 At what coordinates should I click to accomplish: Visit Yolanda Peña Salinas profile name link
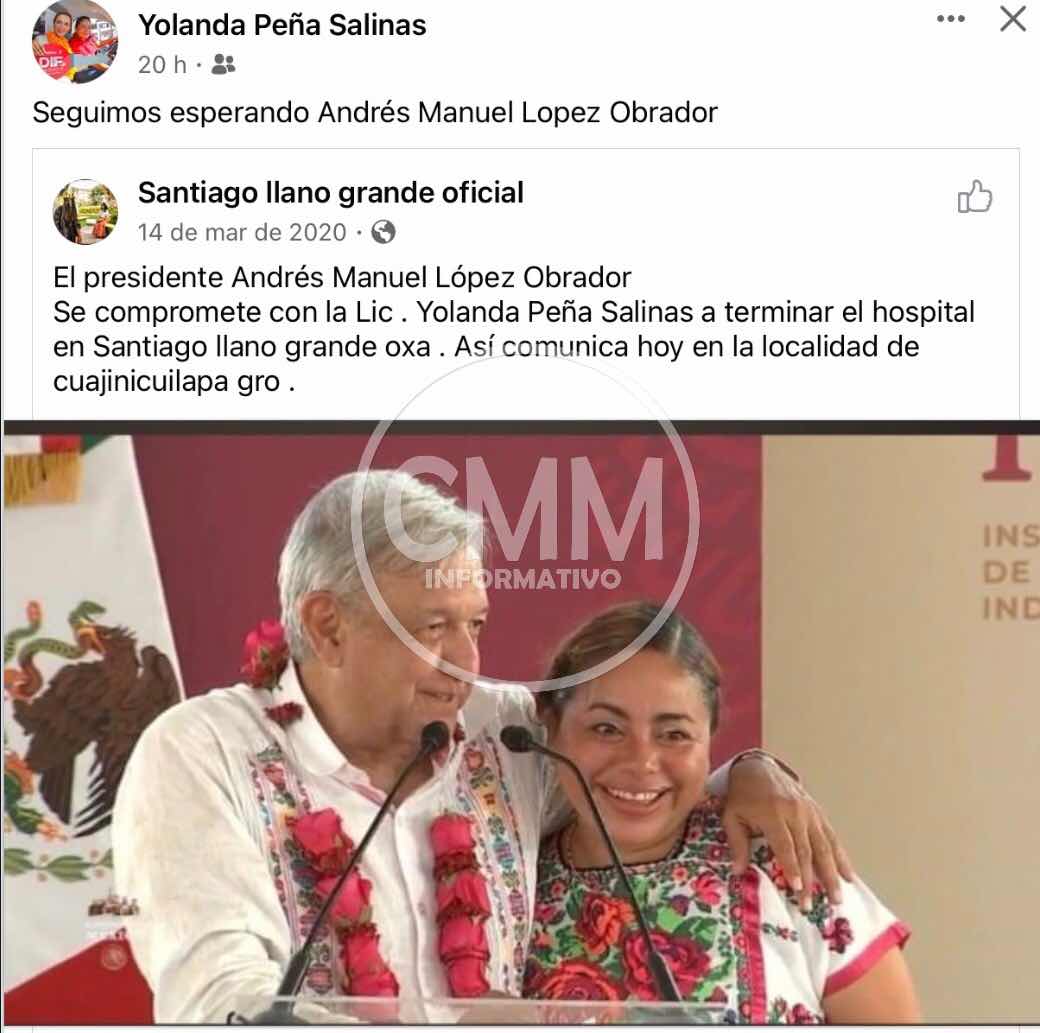tap(282, 25)
